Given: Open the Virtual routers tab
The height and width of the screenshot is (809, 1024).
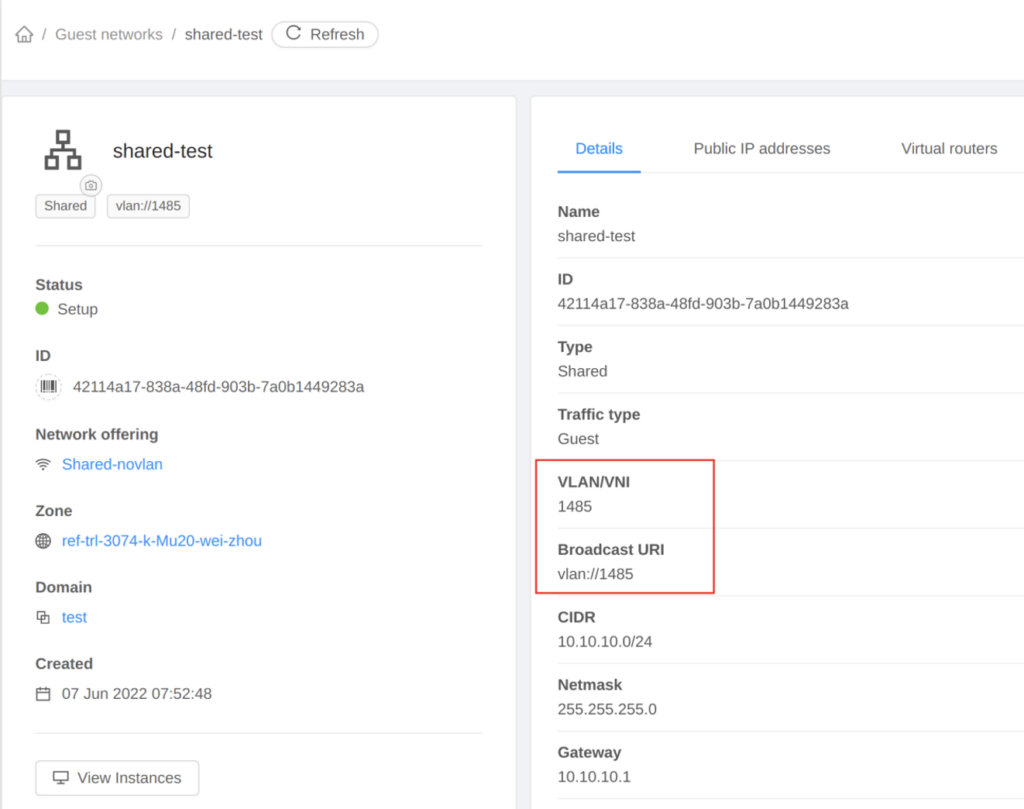Looking at the screenshot, I should [948, 148].
